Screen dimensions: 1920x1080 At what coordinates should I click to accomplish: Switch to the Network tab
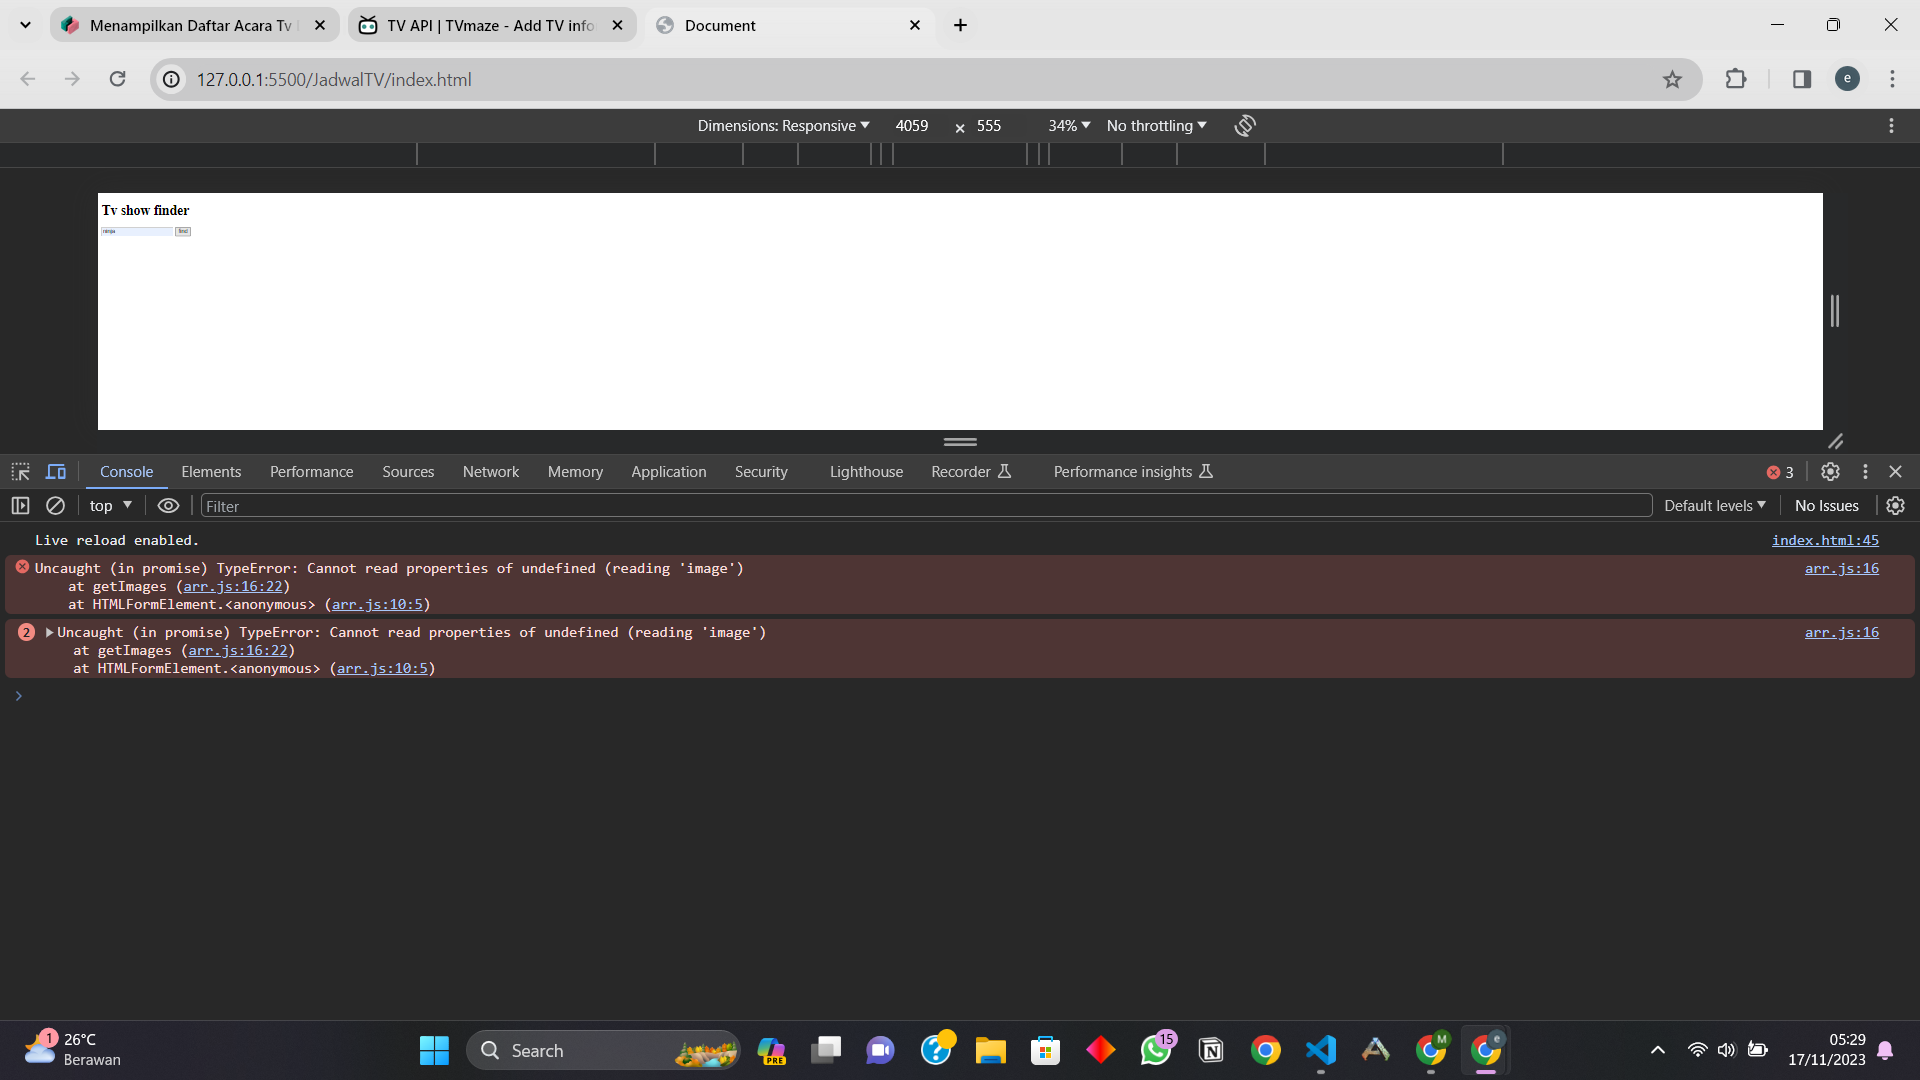490,471
